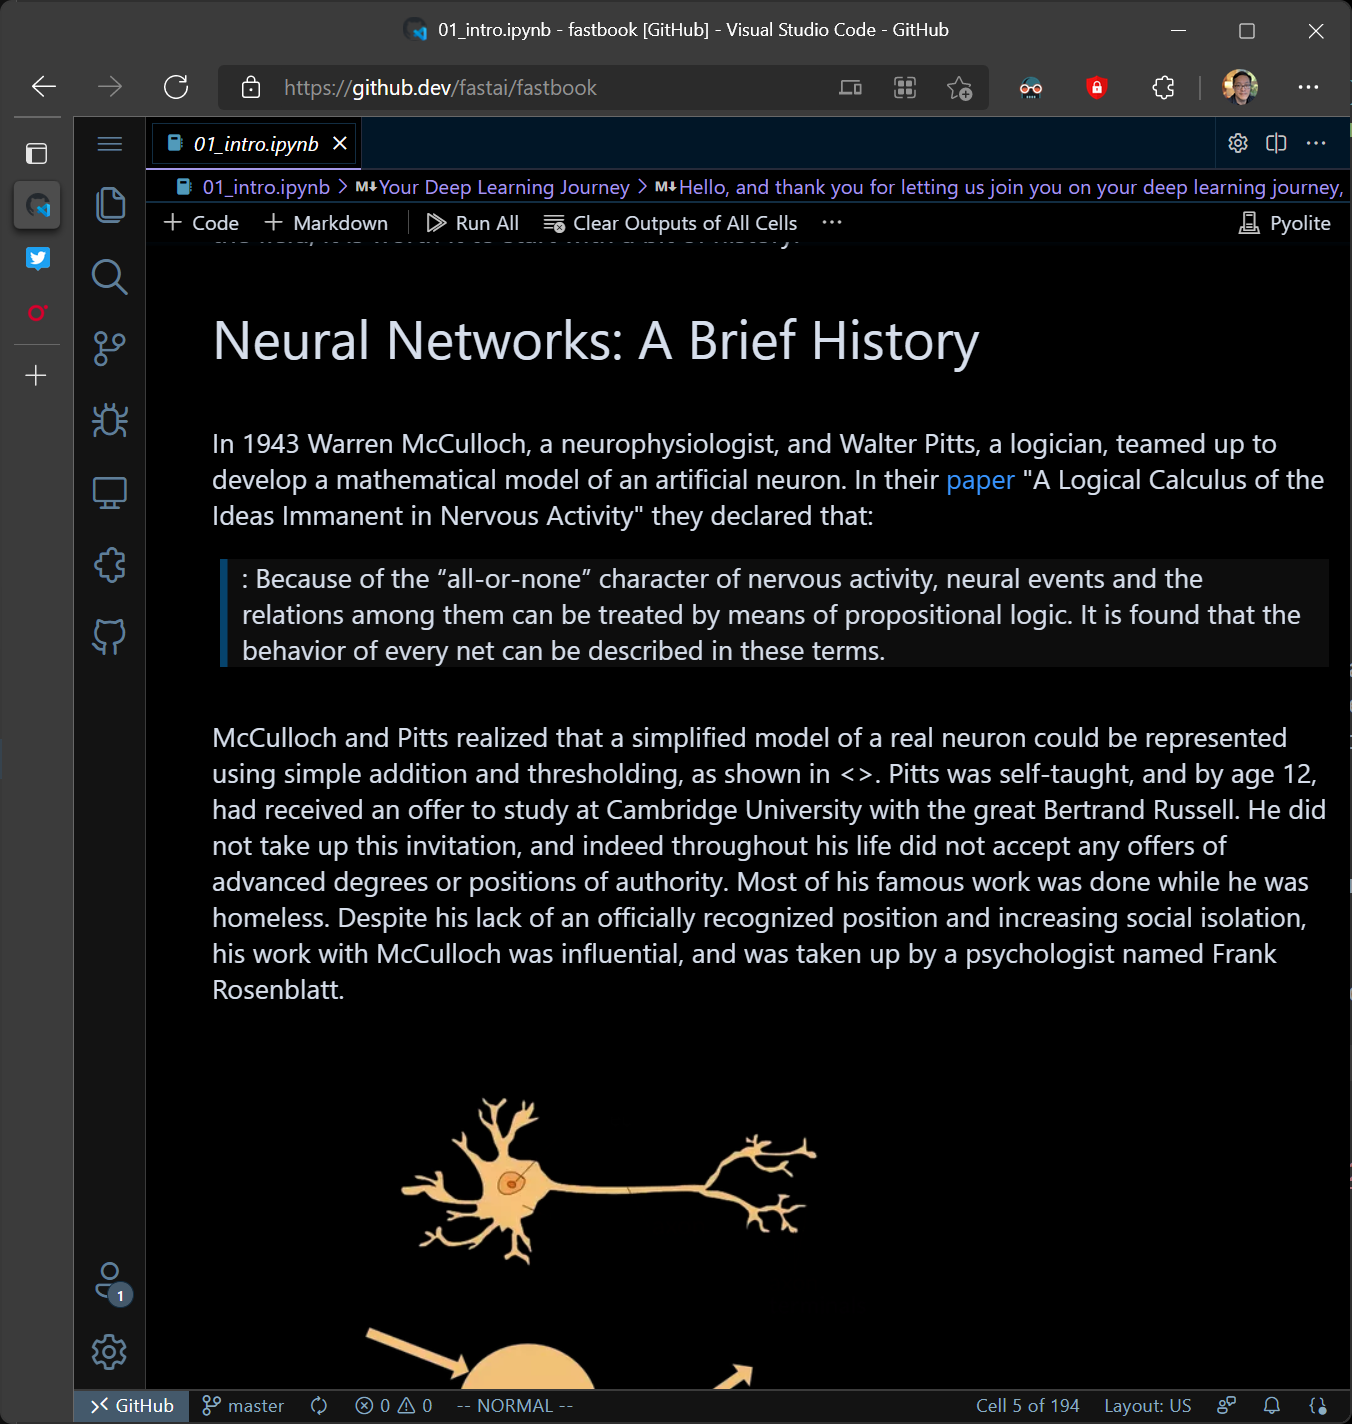1352x1424 pixels.
Task: Open the 'paper' hyperlink
Action: click(979, 480)
